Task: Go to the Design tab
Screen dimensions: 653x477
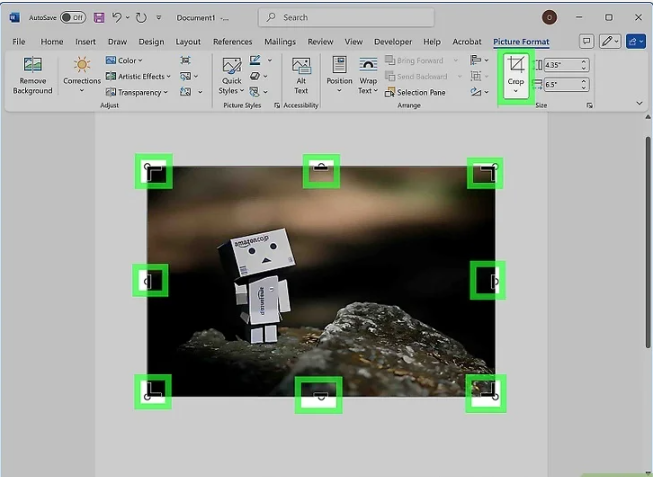Action: (151, 42)
